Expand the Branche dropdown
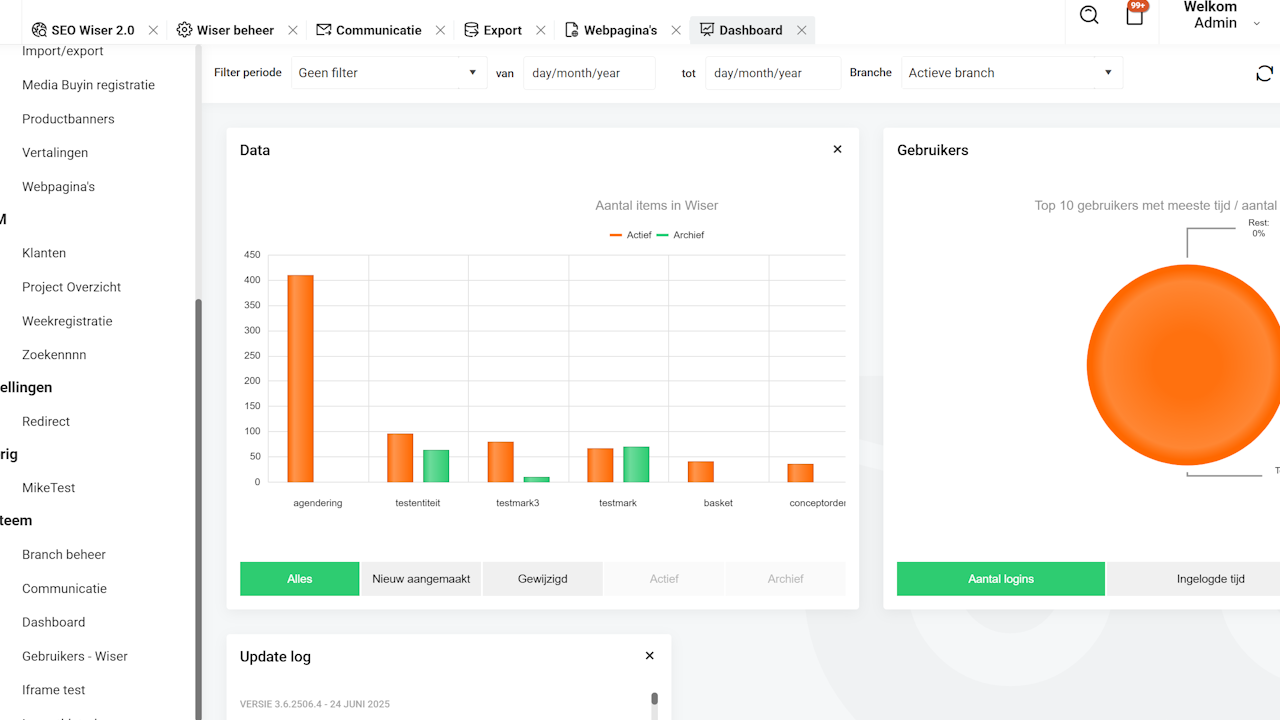 tap(1011, 73)
